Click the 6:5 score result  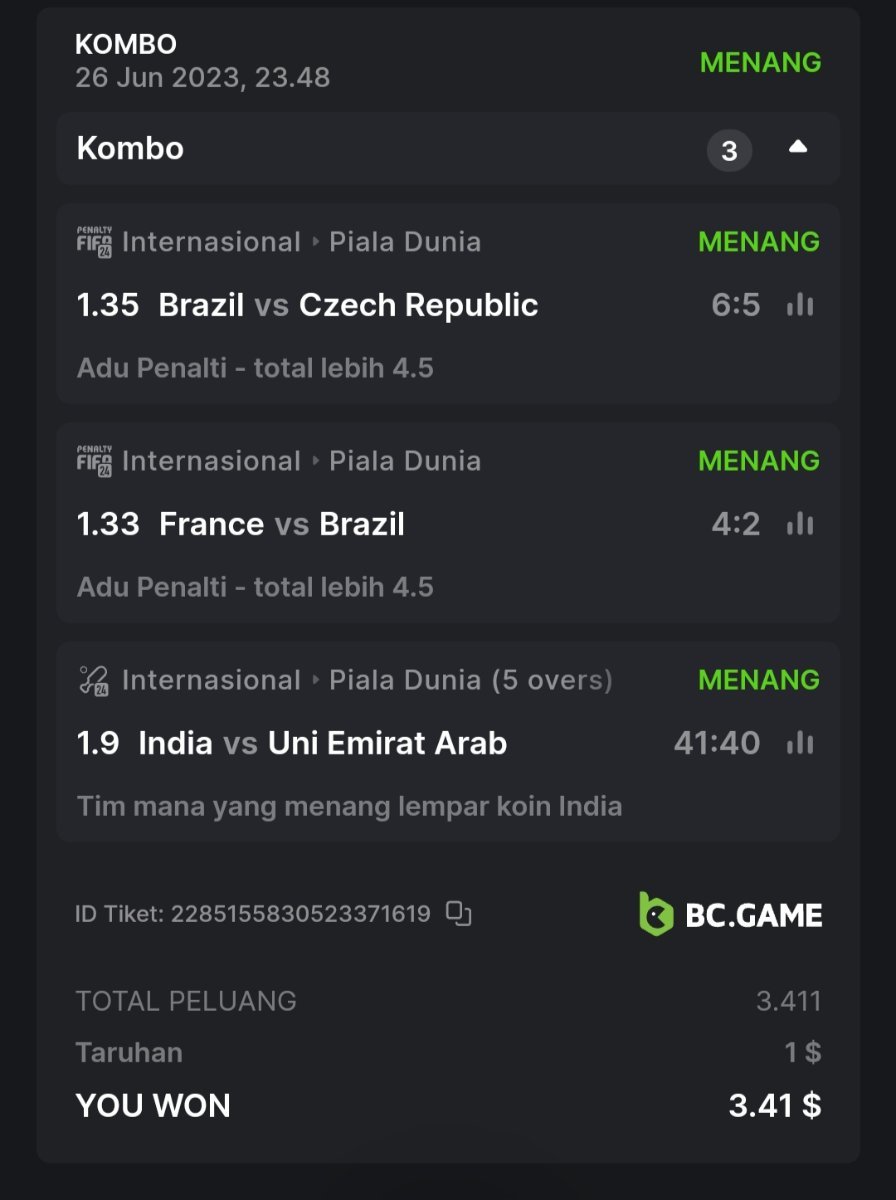point(735,305)
